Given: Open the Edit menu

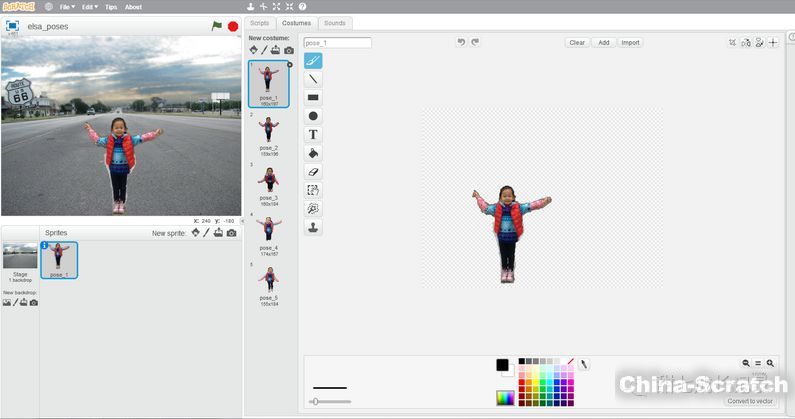Looking at the screenshot, I should click(x=90, y=6).
